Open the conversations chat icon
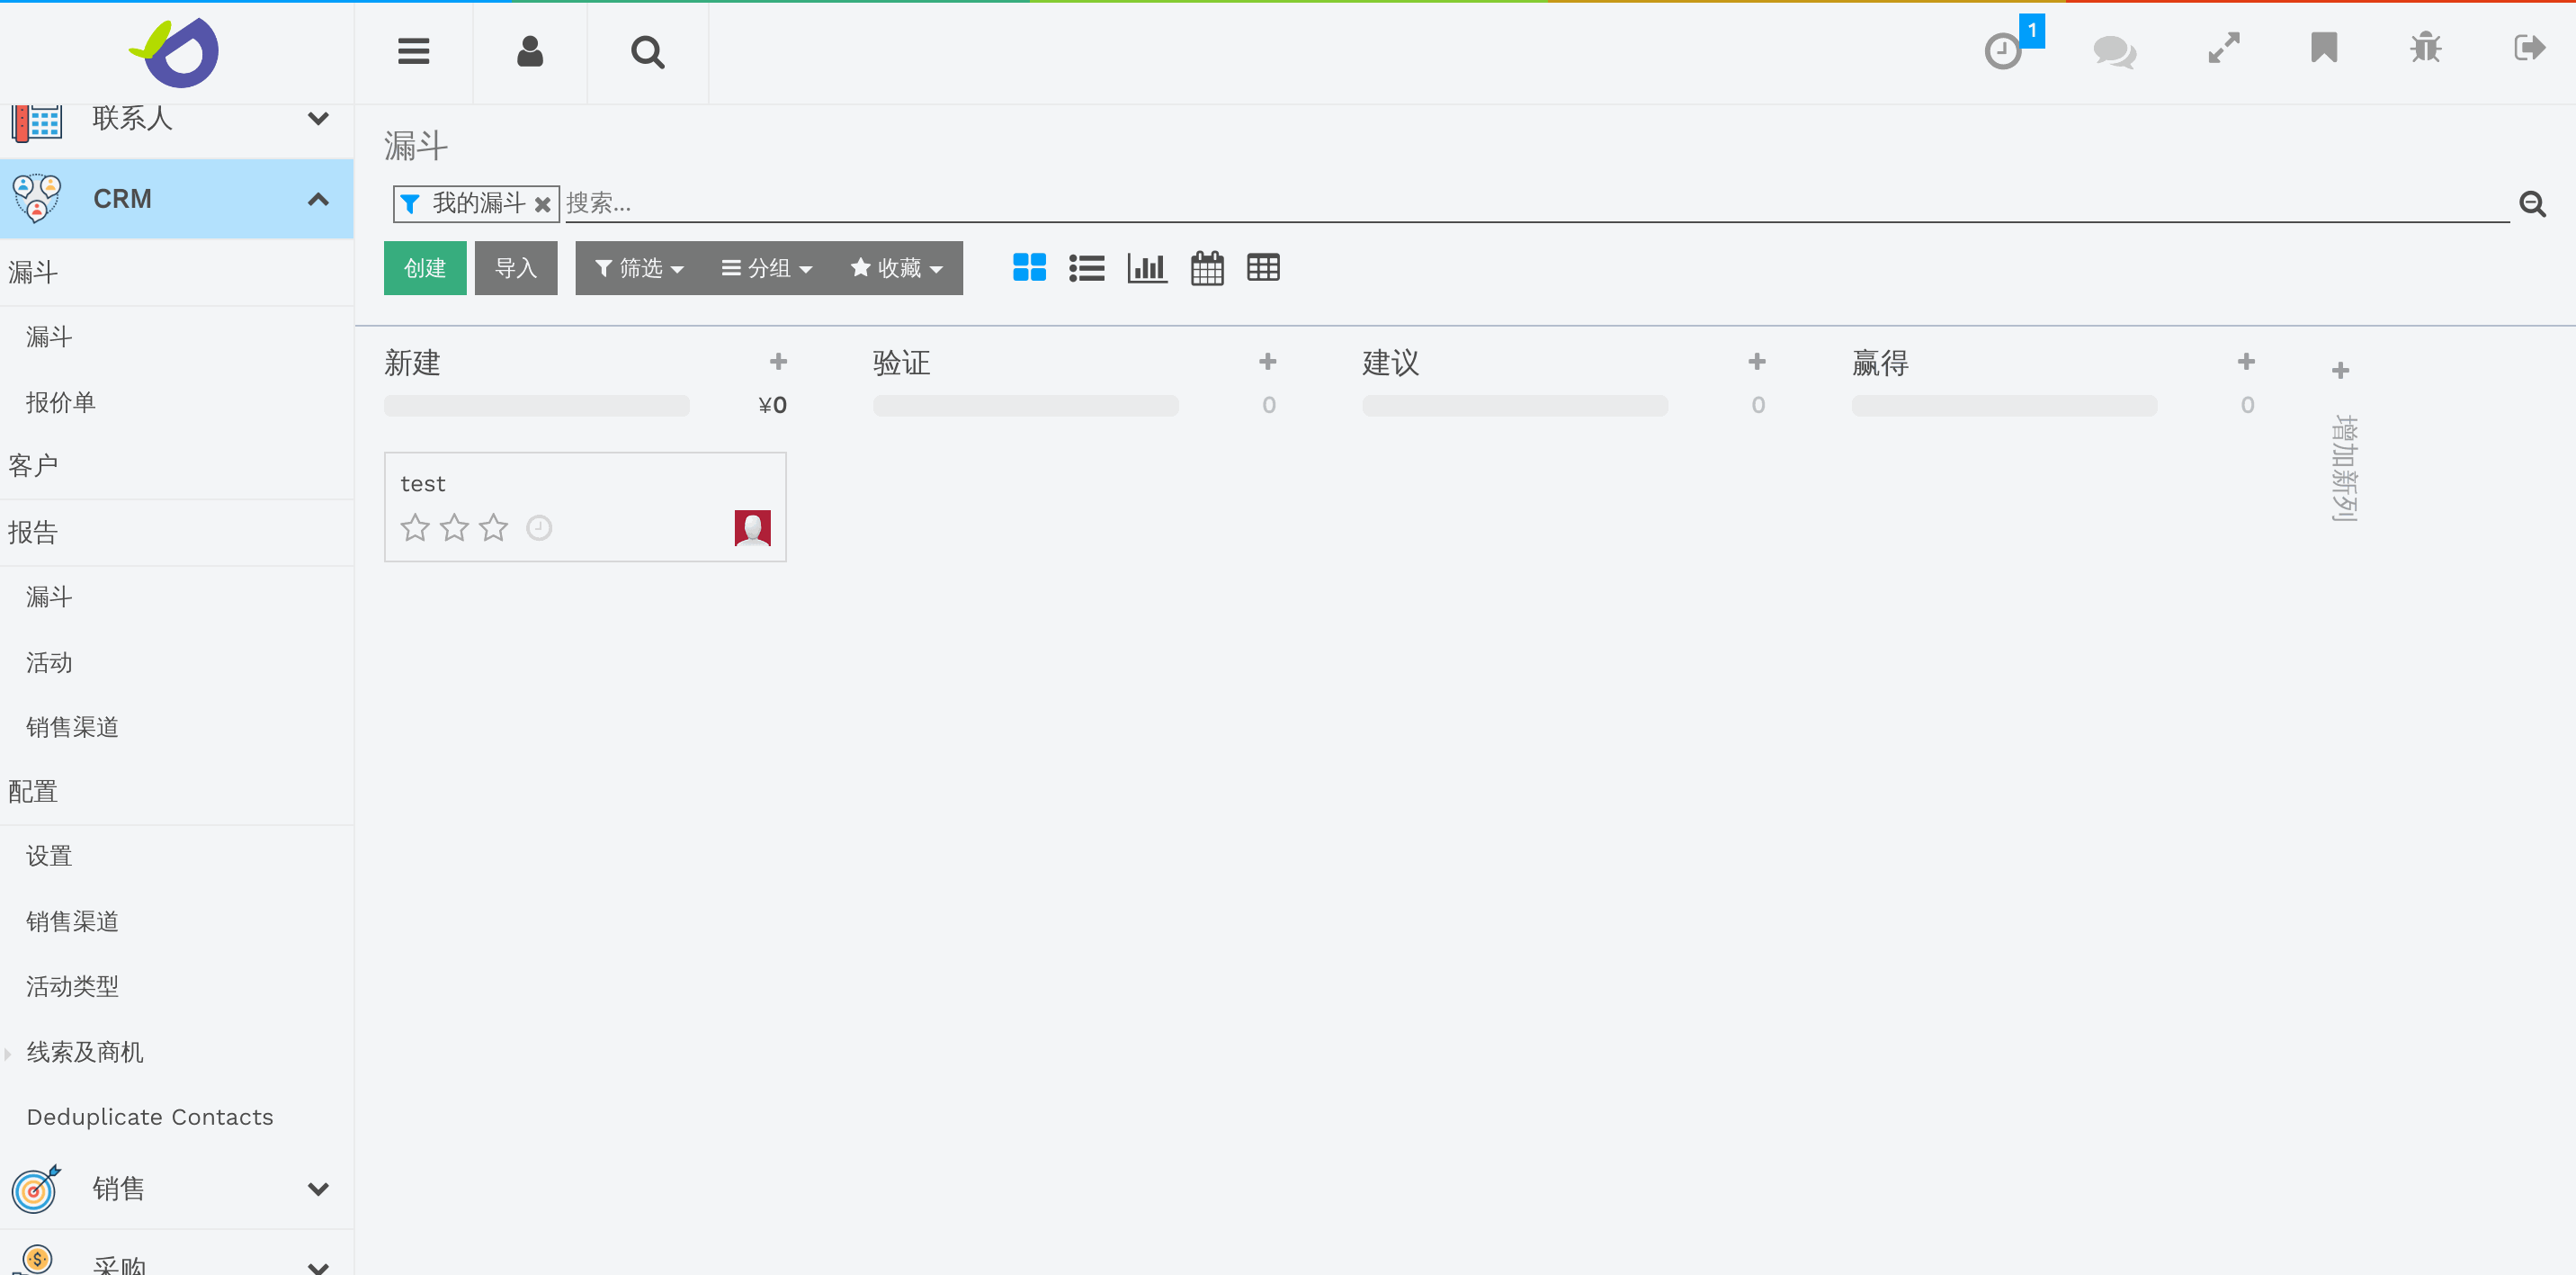The height and width of the screenshot is (1275, 2576). (2114, 50)
